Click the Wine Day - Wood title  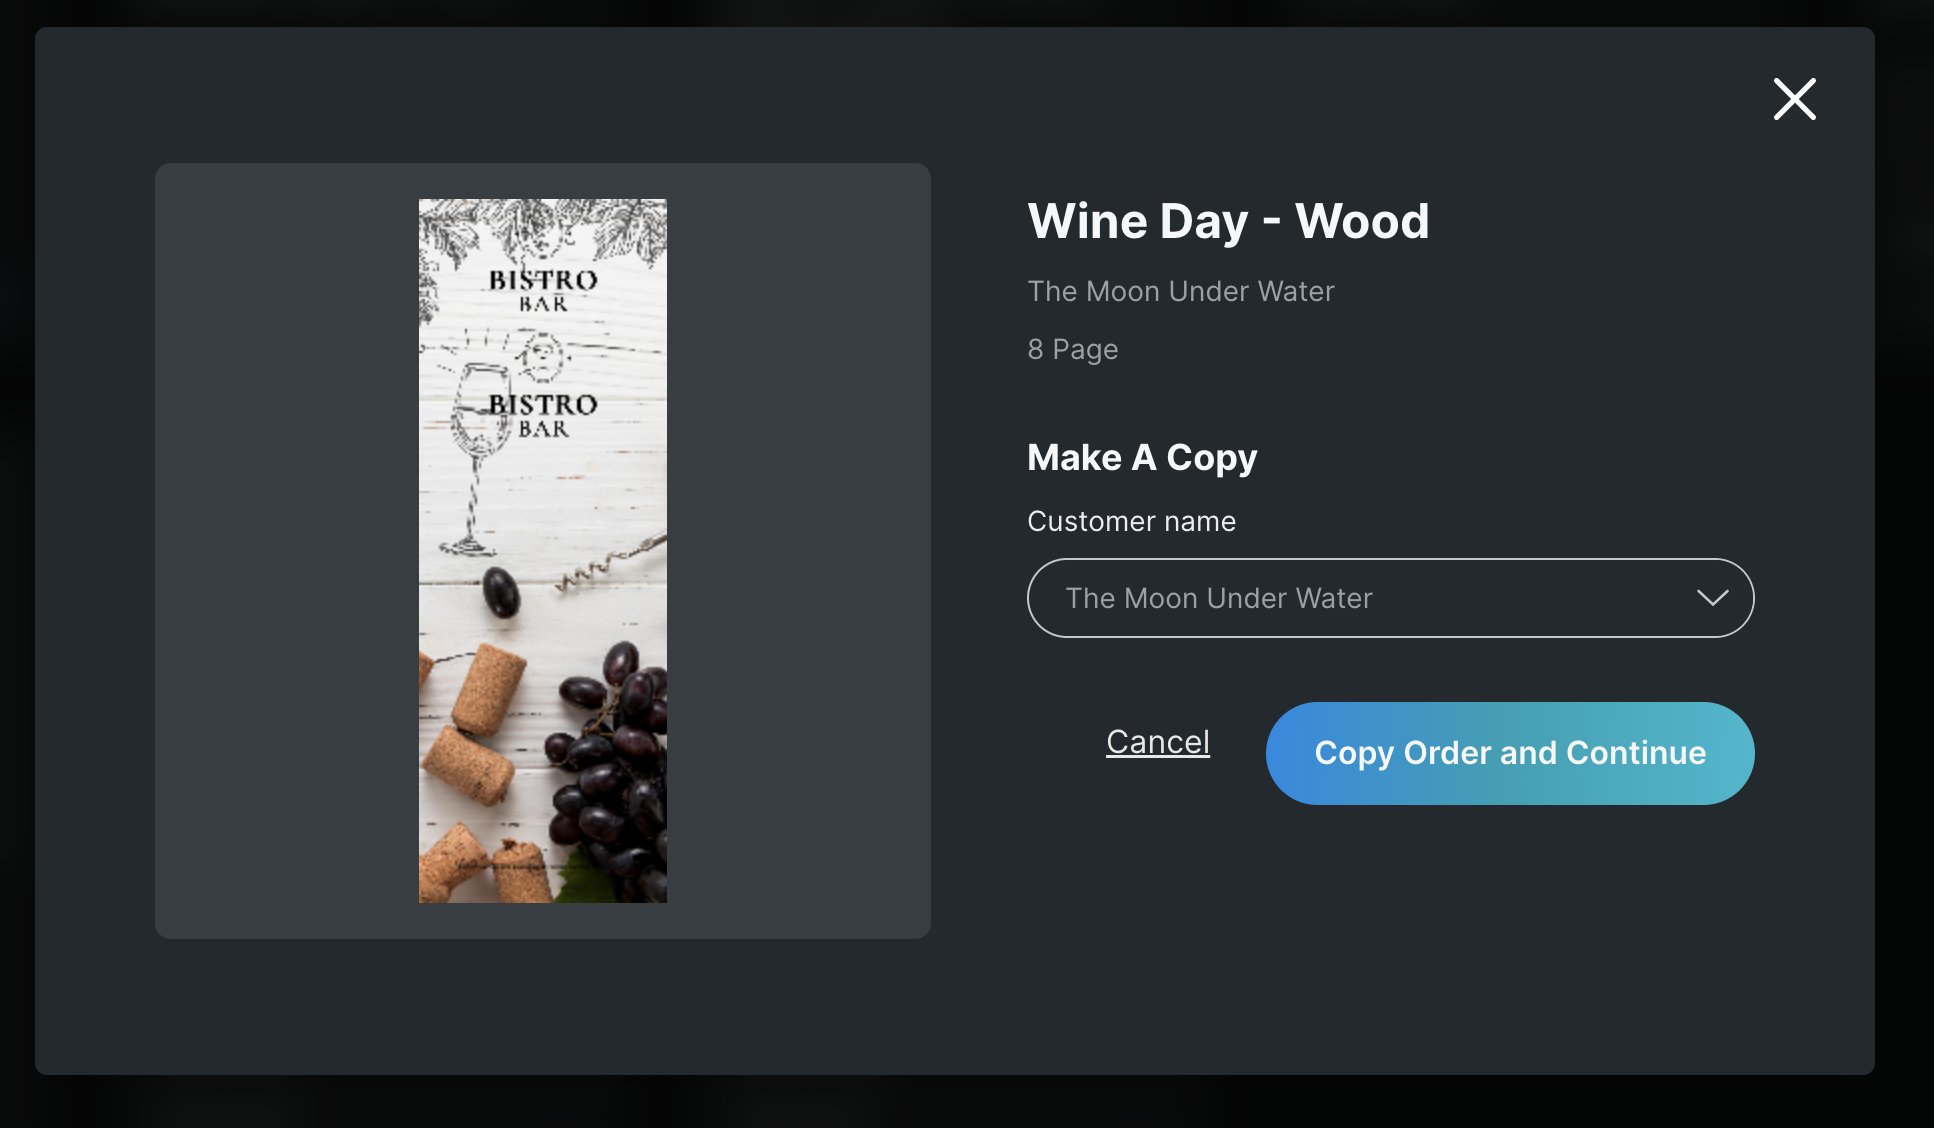pyautogui.click(x=1228, y=221)
